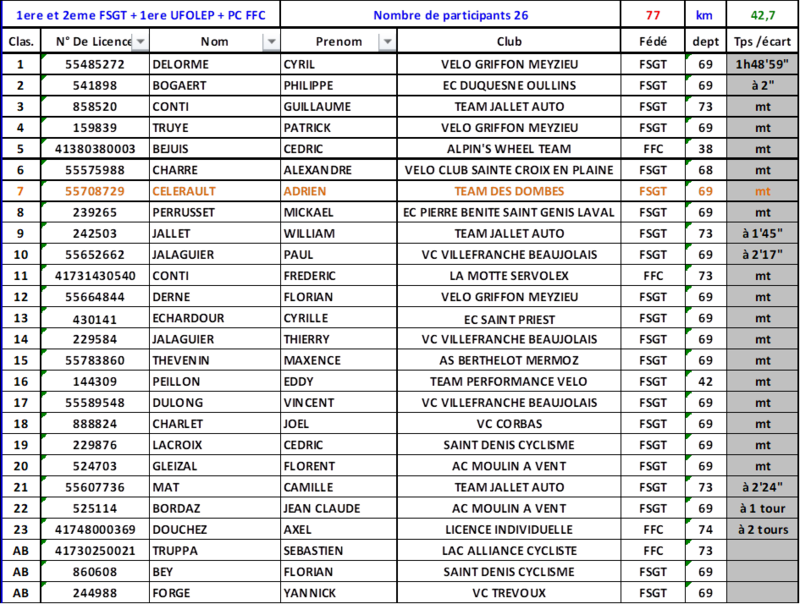Select the name cell THEVENIN

point(215,361)
